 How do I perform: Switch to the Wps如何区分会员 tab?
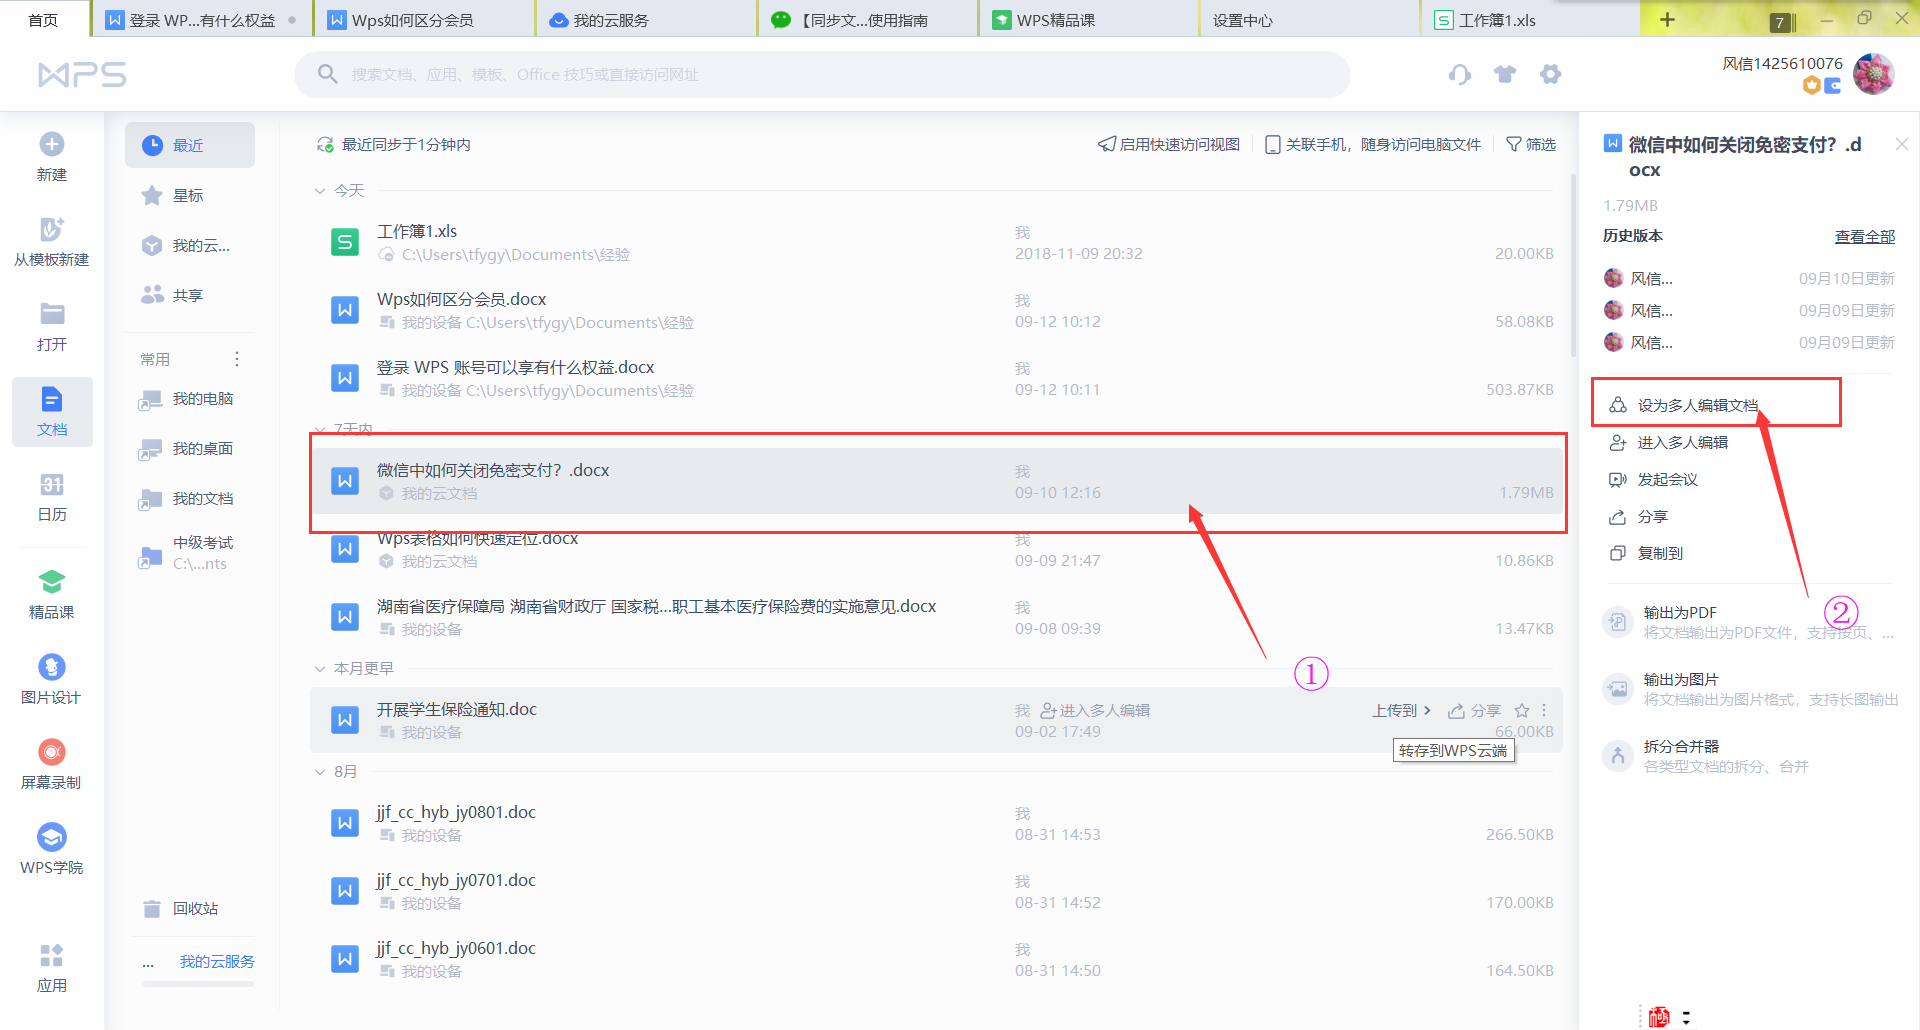(424, 20)
